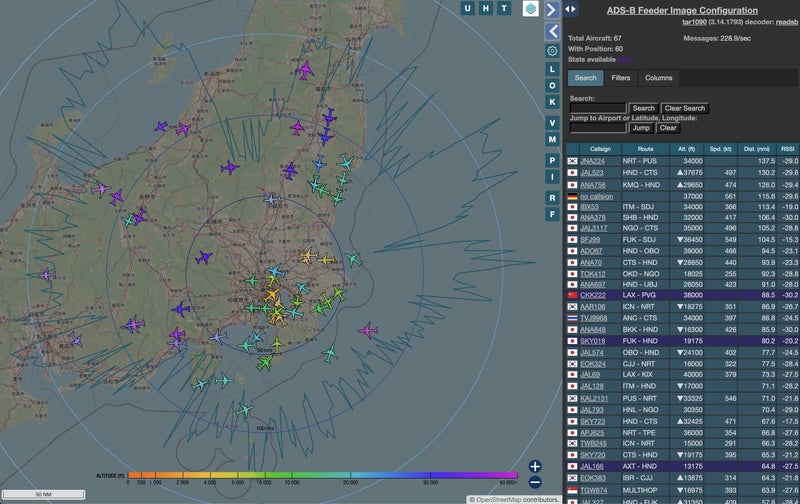Zoom in the map with plus button
Screen dimensions: 800x504
click(x=535, y=466)
